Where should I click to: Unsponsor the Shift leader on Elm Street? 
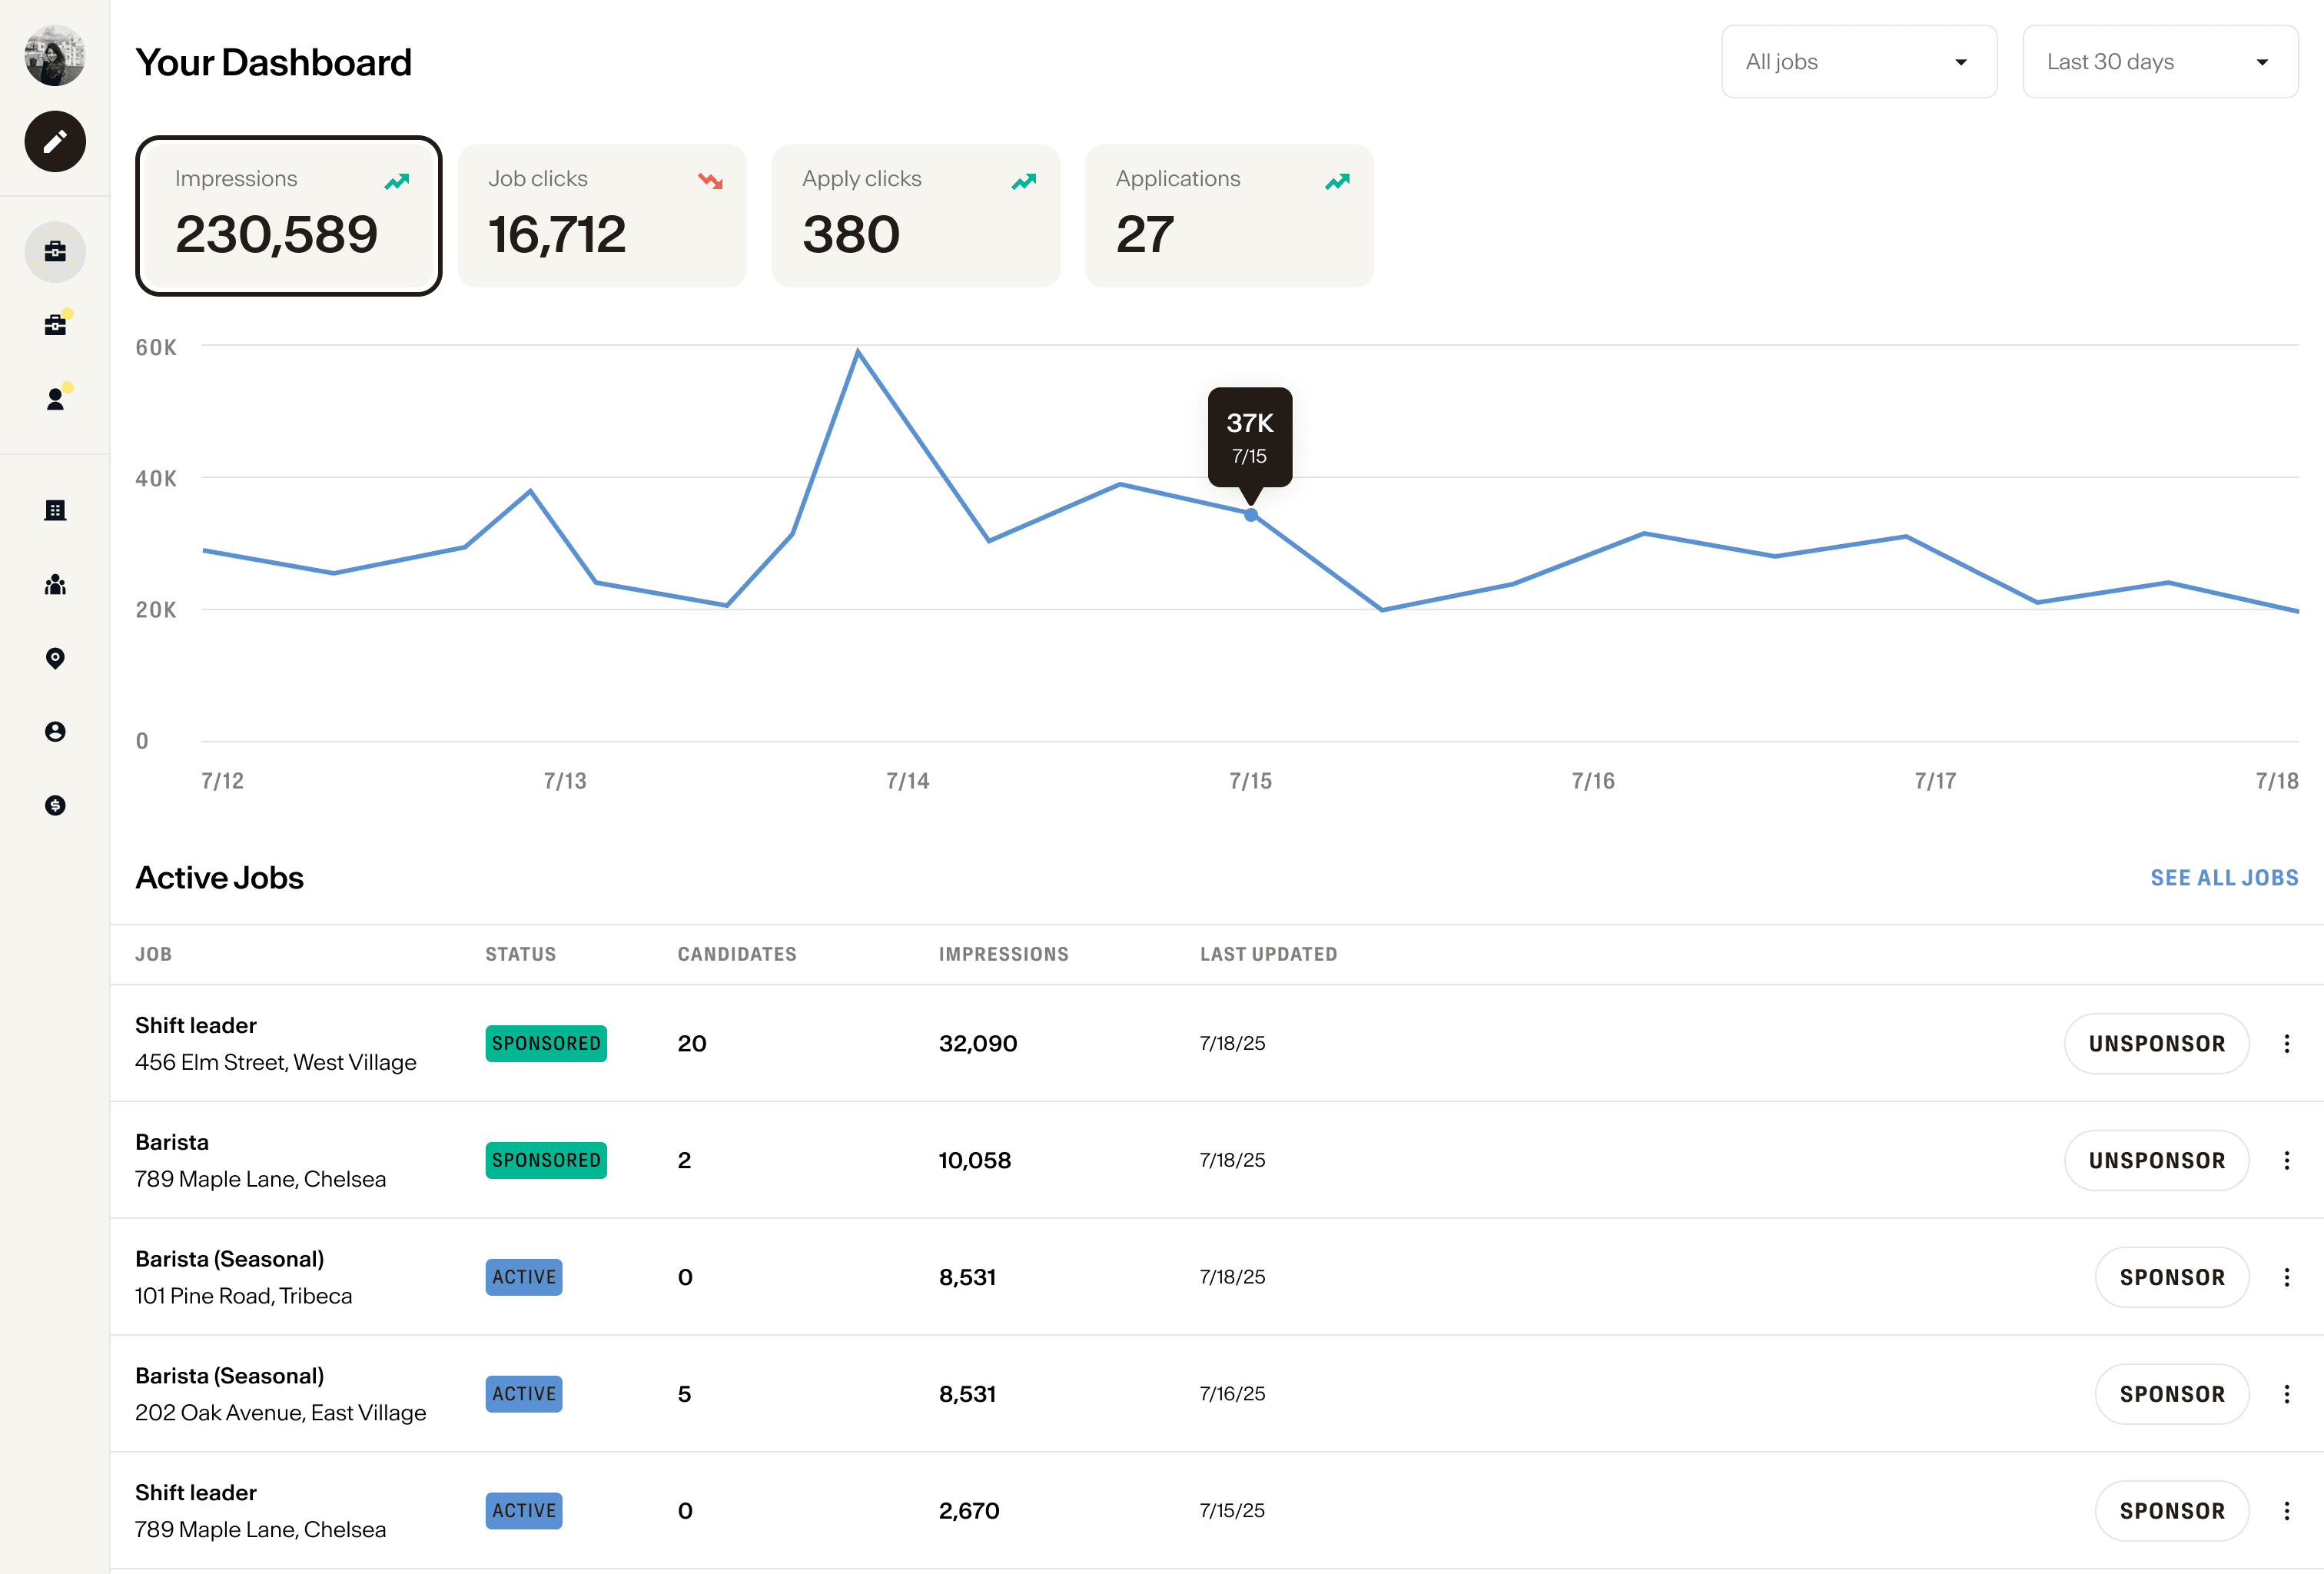(x=2157, y=1043)
